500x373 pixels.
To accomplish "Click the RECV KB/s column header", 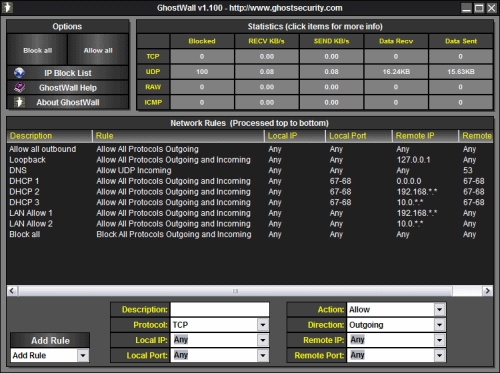I will pos(267,41).
